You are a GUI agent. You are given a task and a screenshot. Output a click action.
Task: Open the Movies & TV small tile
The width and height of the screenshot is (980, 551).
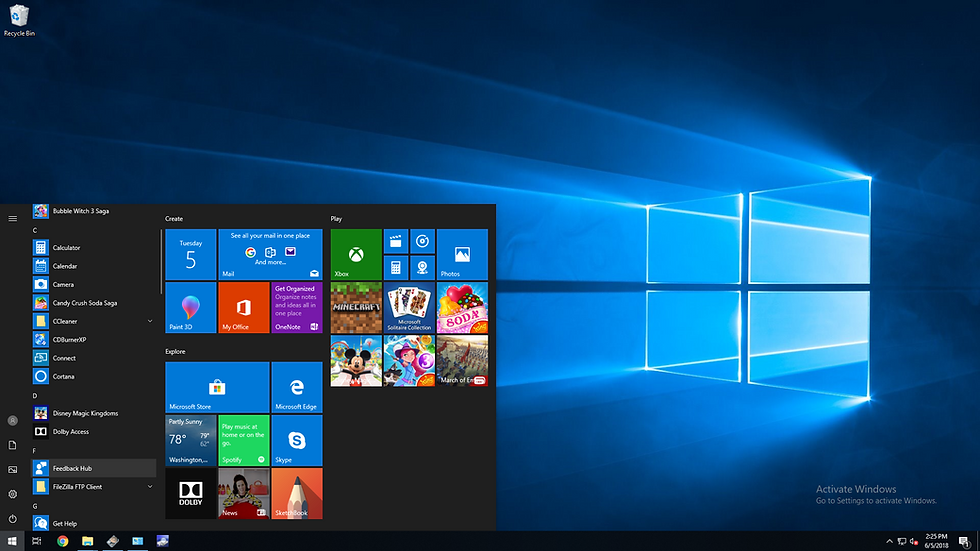click(396, 241)
